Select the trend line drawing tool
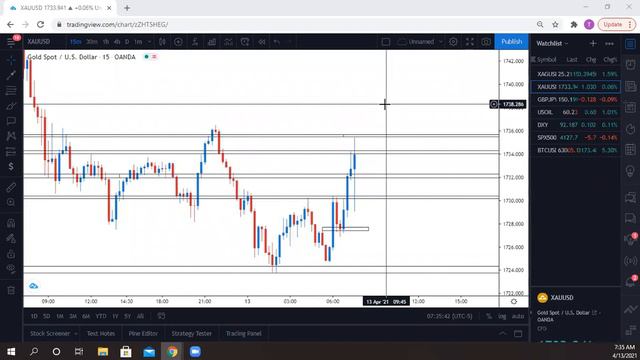The height and width of the screenshot is (360, 640). (x=11, y=75)
